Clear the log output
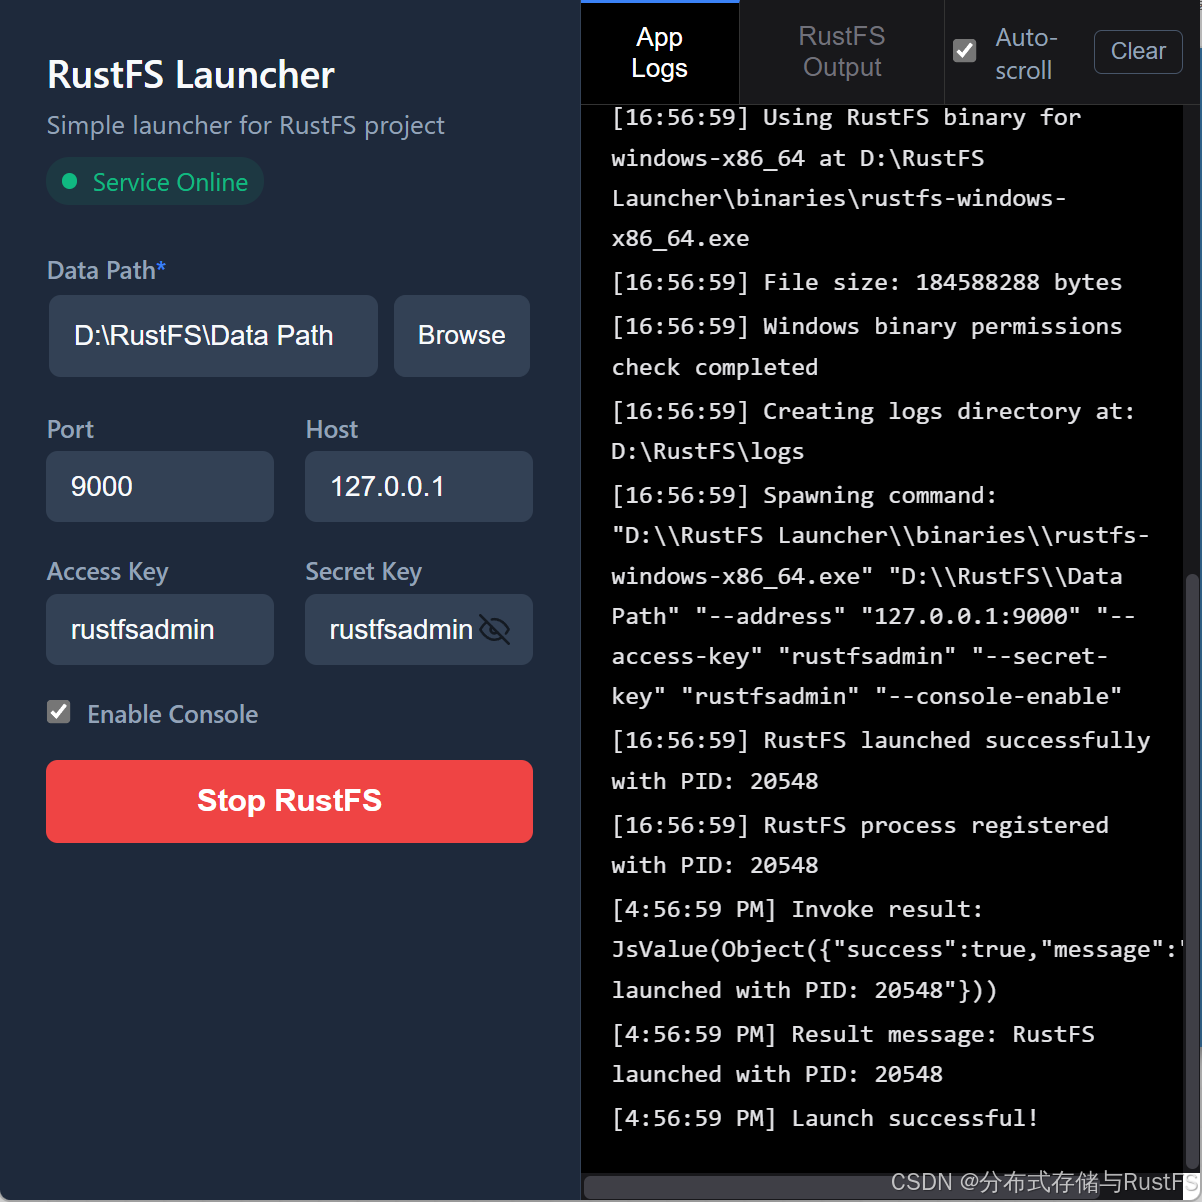This screenshot has width=1202, height=1202. (1138, 51)
